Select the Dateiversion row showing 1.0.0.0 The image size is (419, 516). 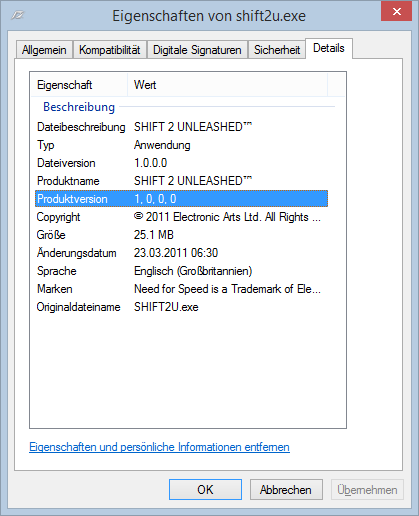pos(181,163)
